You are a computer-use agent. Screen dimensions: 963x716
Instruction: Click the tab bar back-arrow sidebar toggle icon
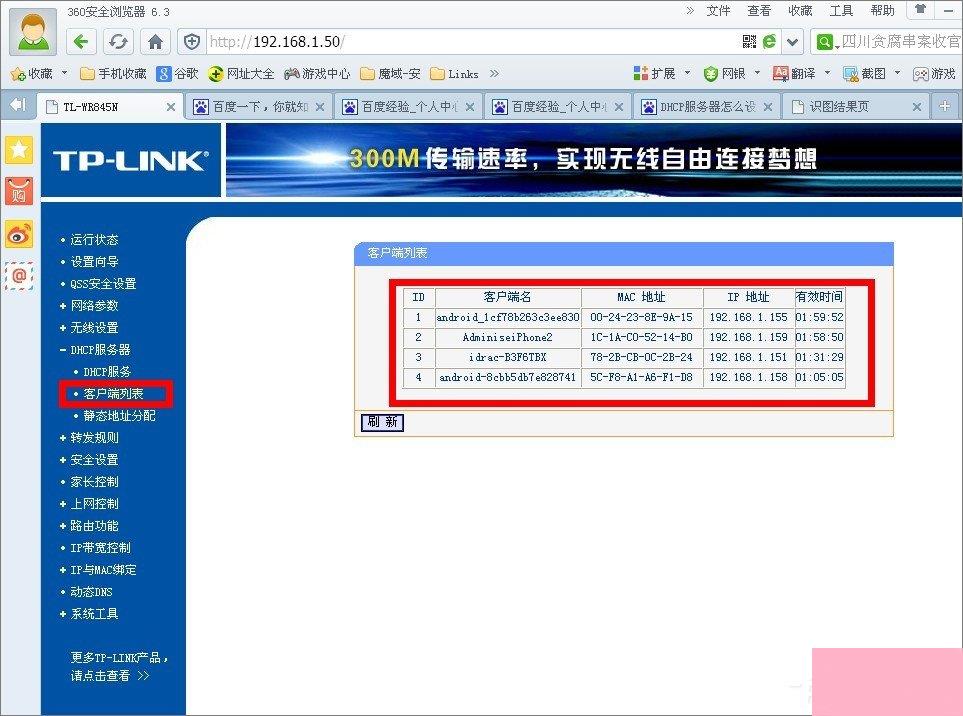point(18,105)
